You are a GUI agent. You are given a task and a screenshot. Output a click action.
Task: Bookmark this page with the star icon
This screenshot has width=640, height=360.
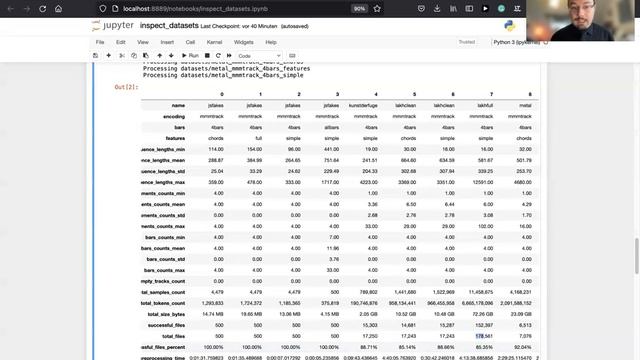click(377, 9)
